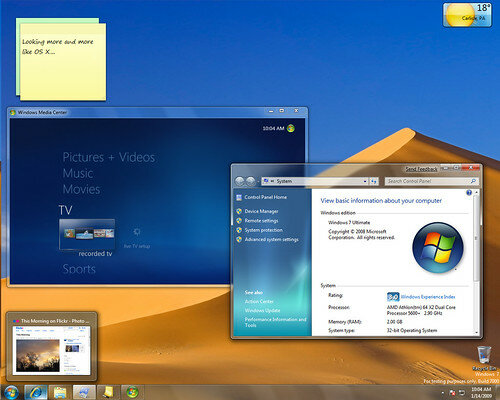Viewport: 500px width, 400px height.
Task: Open Windows Explorer folder icon in taskbar
Action: (x=60, y=393)
